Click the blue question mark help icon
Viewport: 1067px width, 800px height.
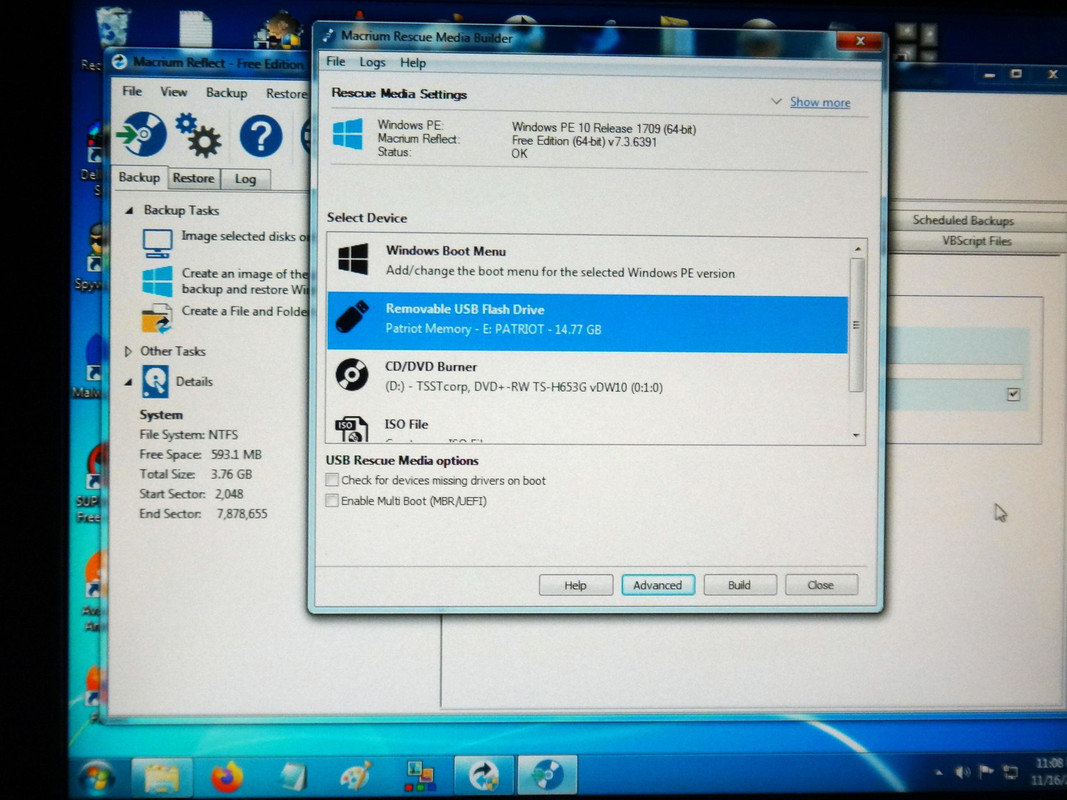(261, 136)
